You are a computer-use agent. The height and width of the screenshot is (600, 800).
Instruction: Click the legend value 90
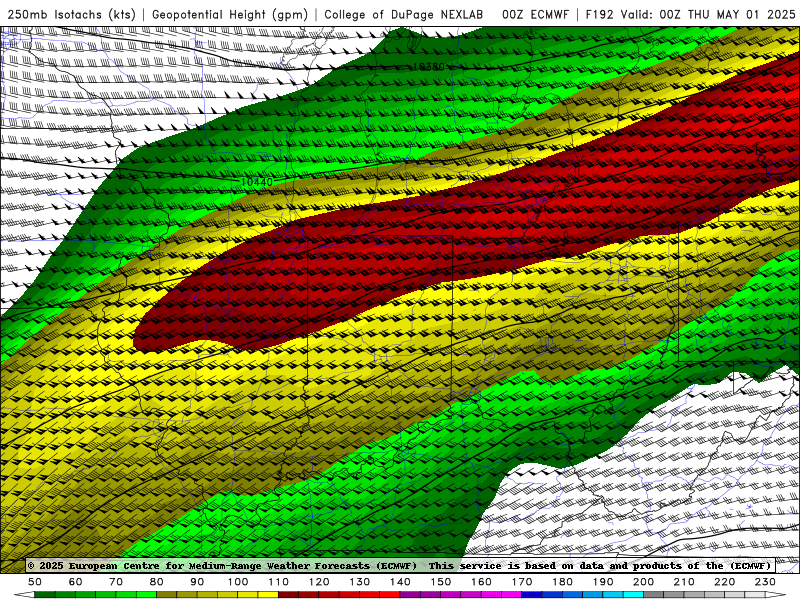point(197,582)
